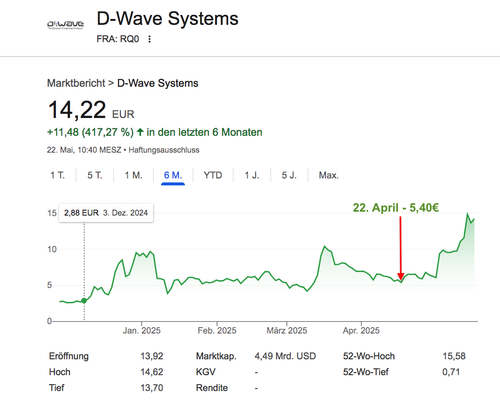
Task: Click the Eröffnung value 13,92
Action: pyautogui.click(x=152, y=356)
